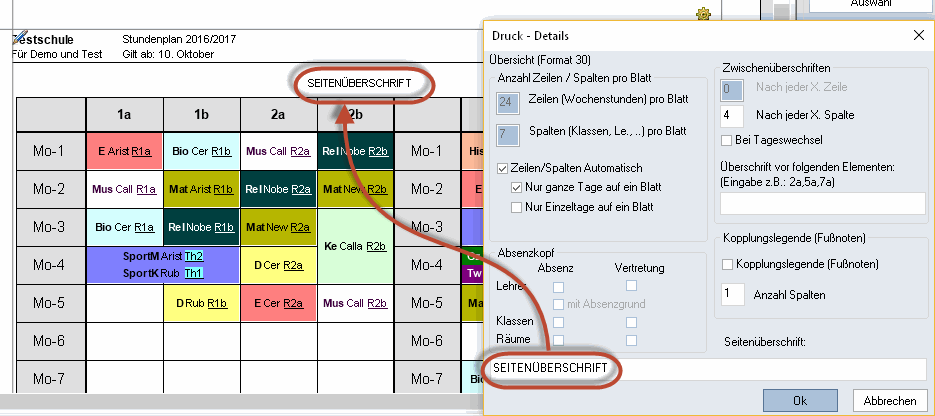Click the Stundenplan 2016/2017 title text
This screenshot has height=416, width=935.
click(179, 40)
